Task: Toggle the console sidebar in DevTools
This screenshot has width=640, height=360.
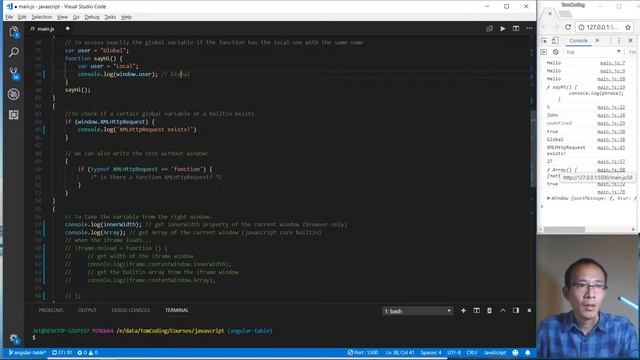Action: (544, 52)
